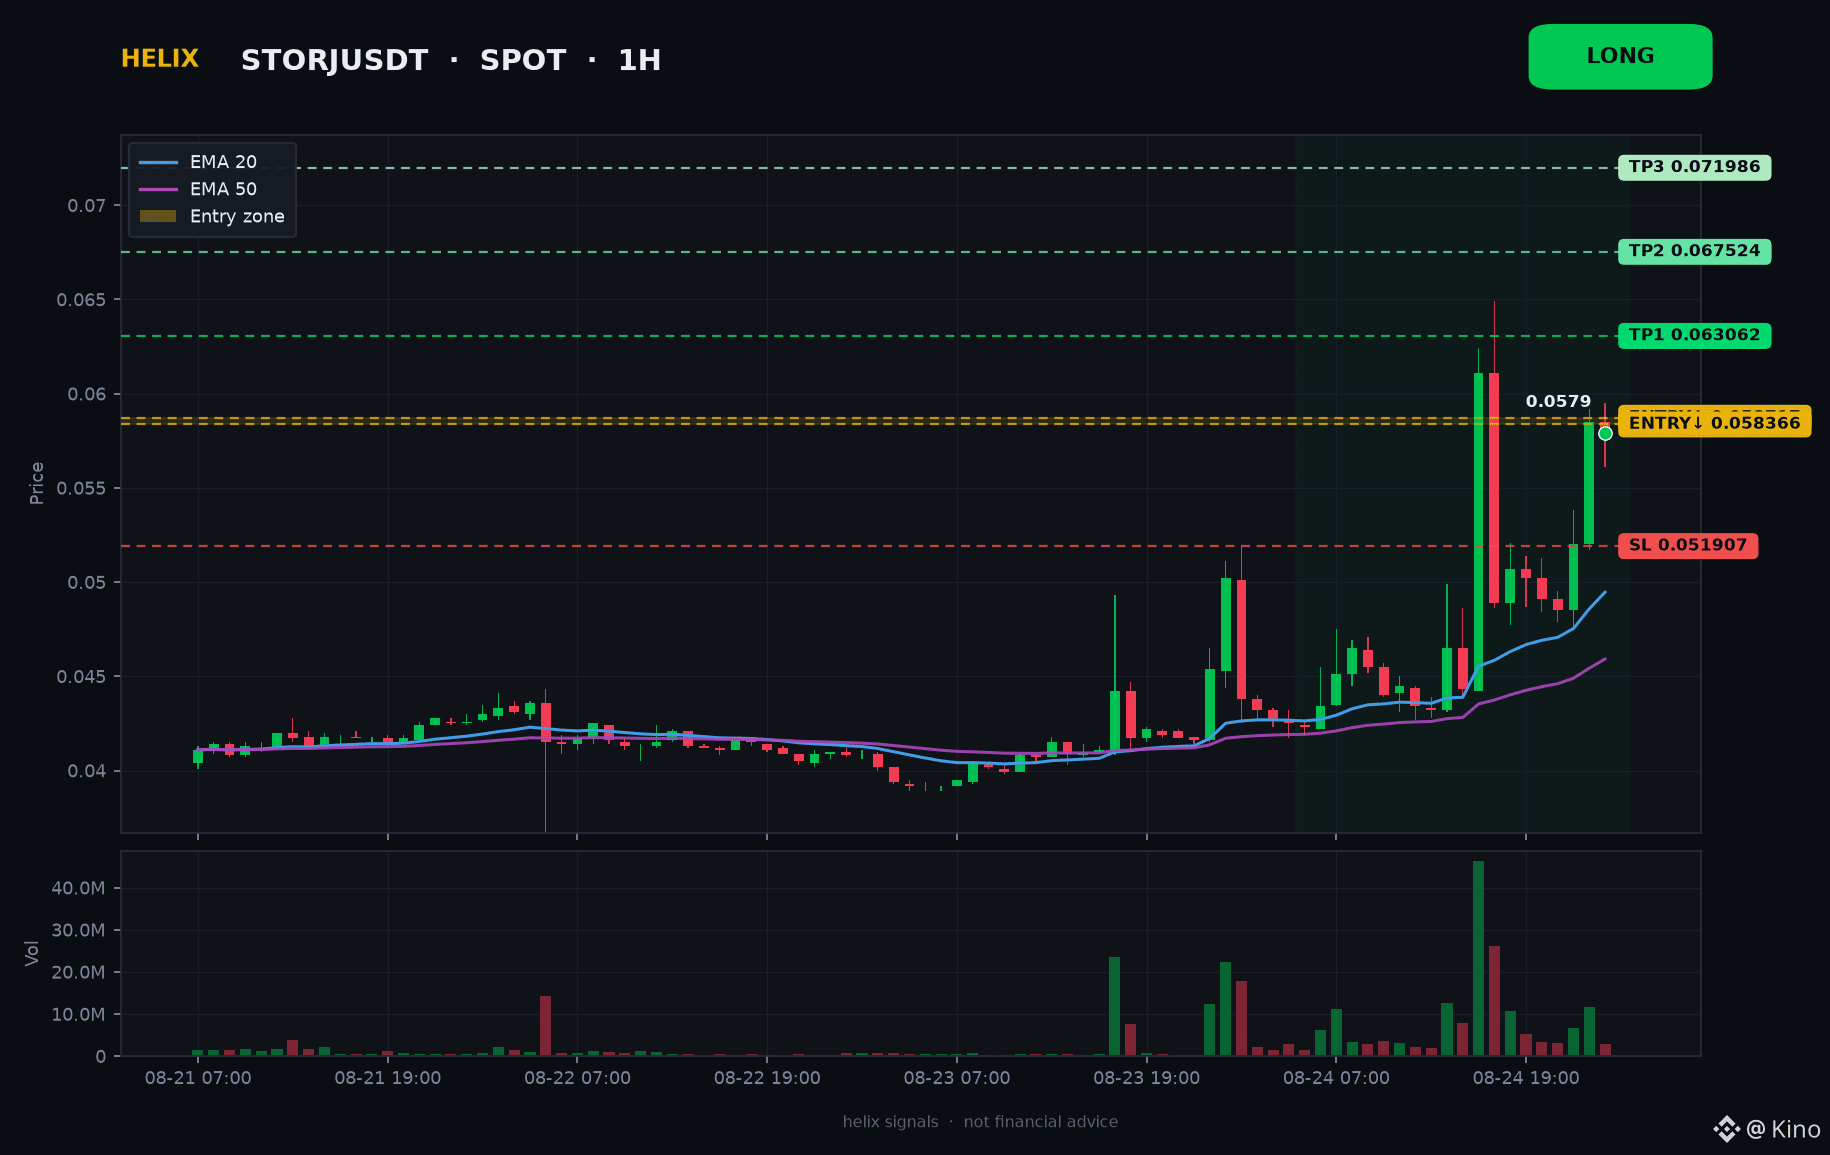The width and height of the screenshot is (1830, 1155).
Task: Click the 08-21 19:00 time label
Action: (388, 1078)
